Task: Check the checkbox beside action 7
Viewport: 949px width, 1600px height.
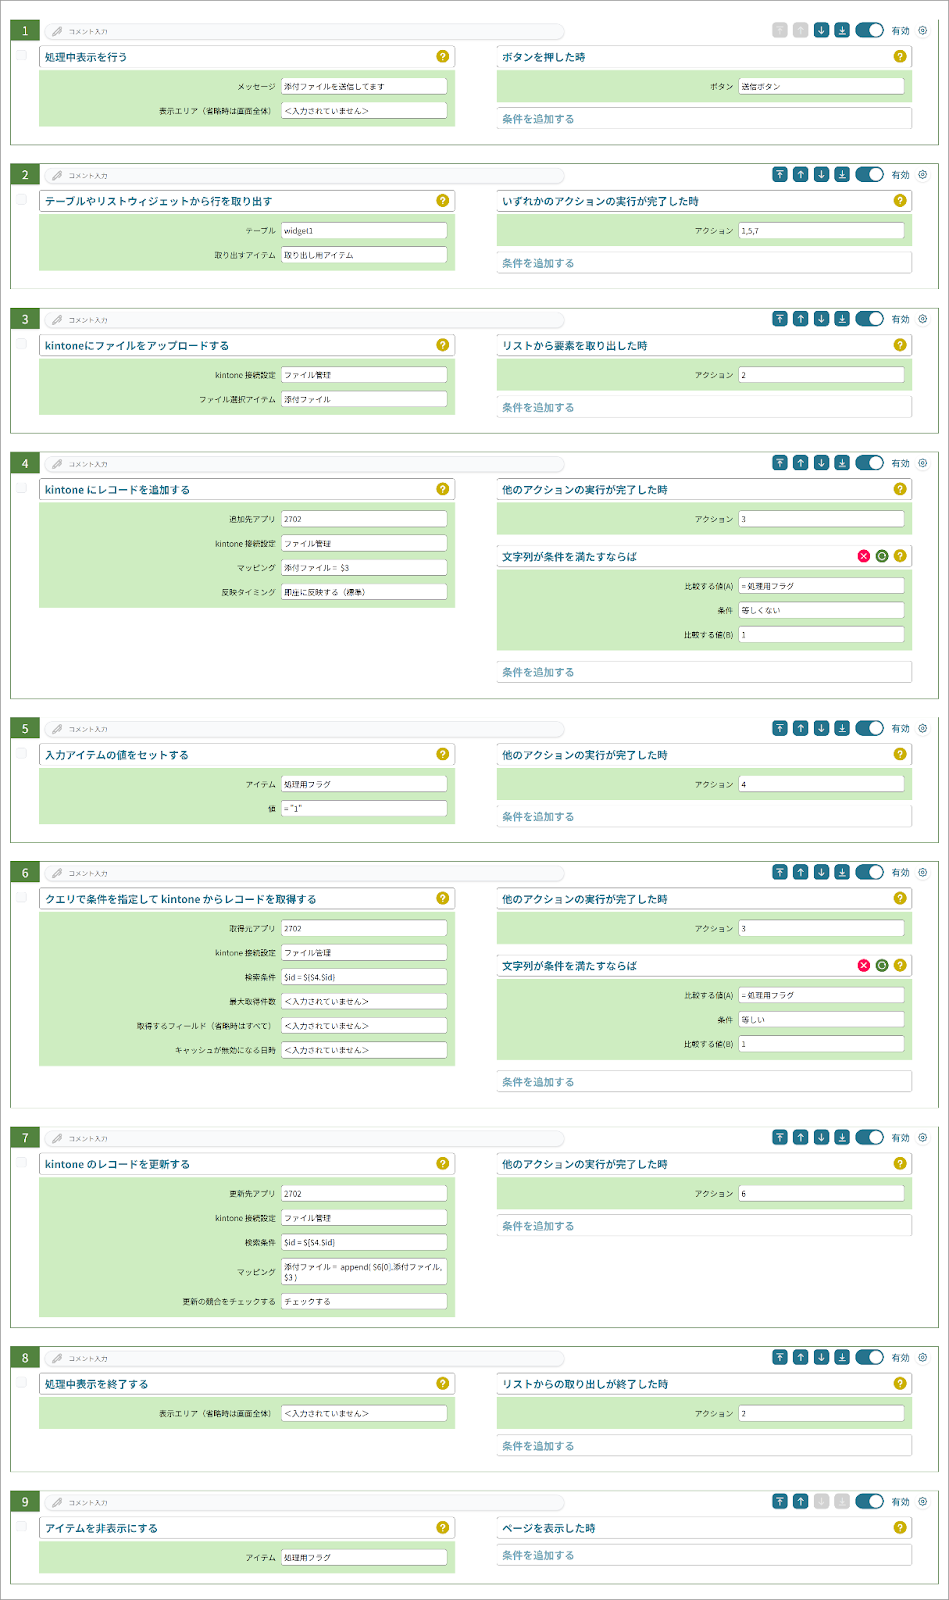Action: [x=22, y=1162]
